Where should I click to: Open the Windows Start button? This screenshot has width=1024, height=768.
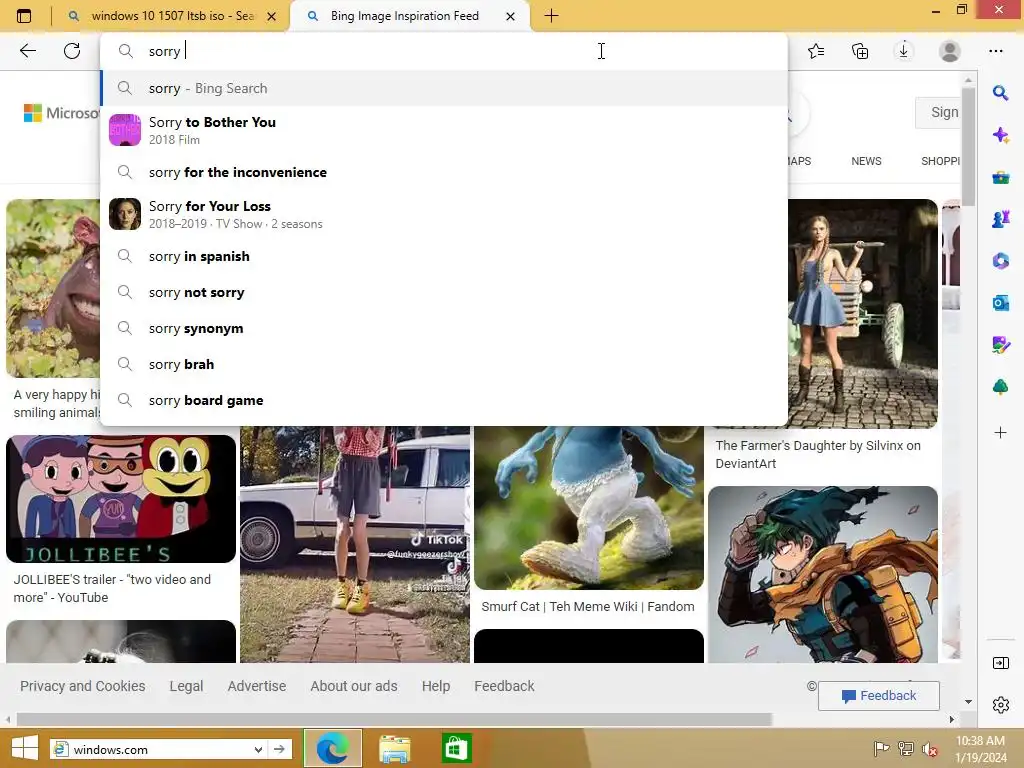[x=24, y=749]
